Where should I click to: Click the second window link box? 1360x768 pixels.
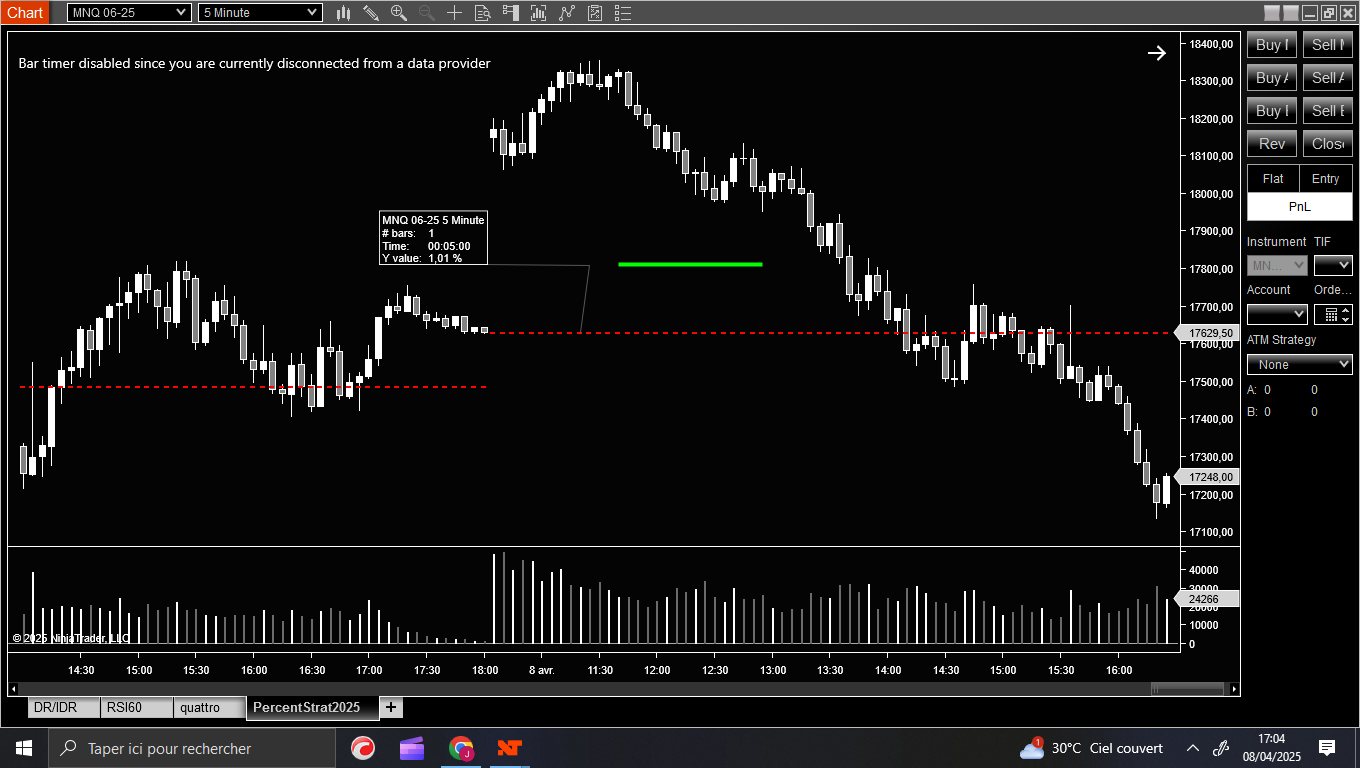coord(1291,13)
